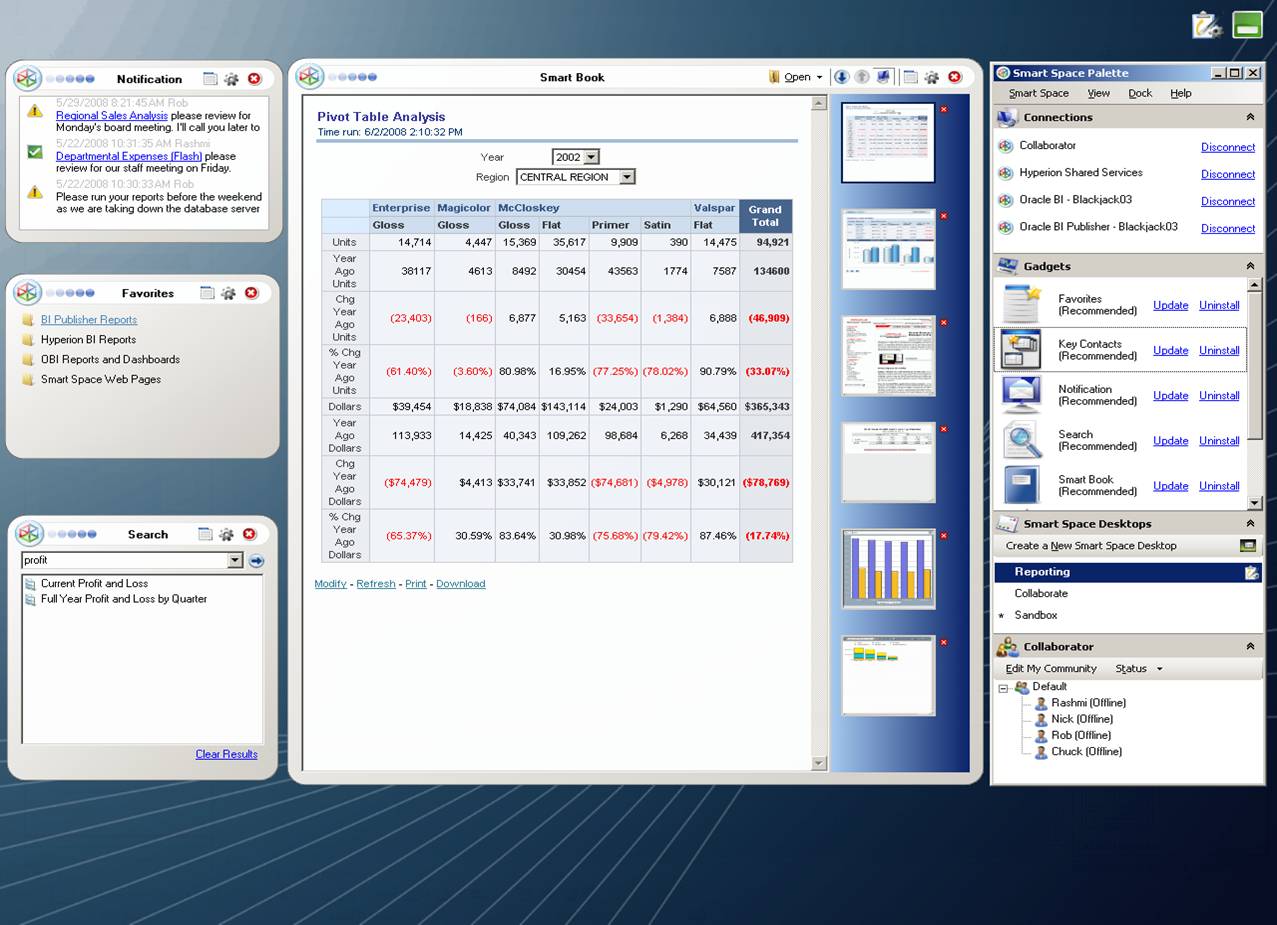Open the View menu in palette
1277x925 pixels.
(1098, 93)
